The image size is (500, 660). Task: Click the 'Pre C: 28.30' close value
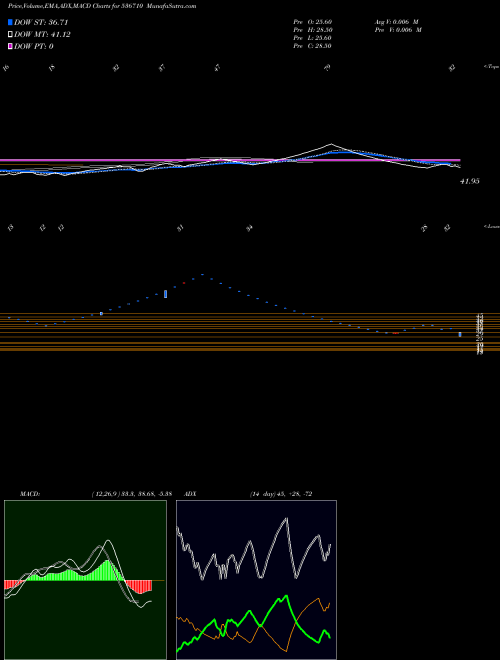[312, 46]
